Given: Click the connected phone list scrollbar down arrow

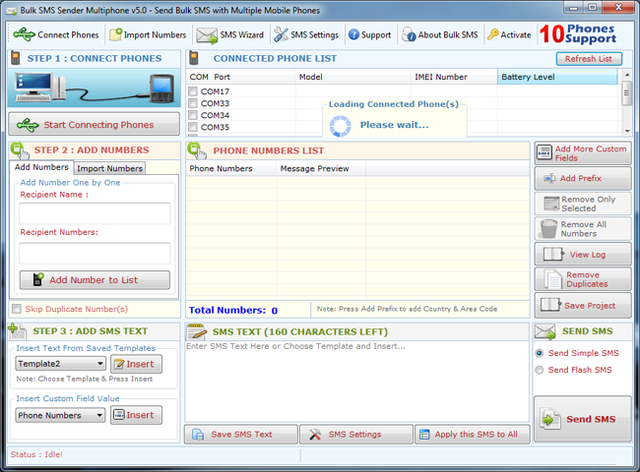Looking at the screenshot, I should tap(627, 131).
